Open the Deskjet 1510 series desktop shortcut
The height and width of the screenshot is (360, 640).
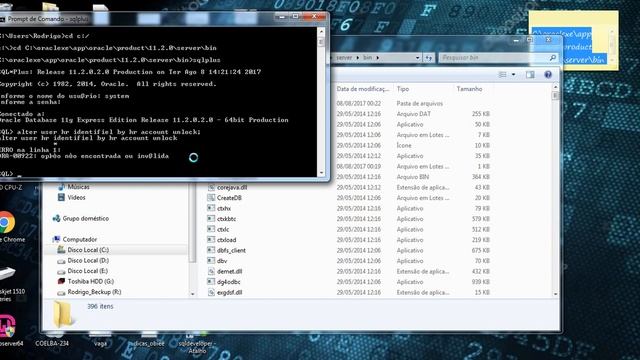[x=7, y=274]
